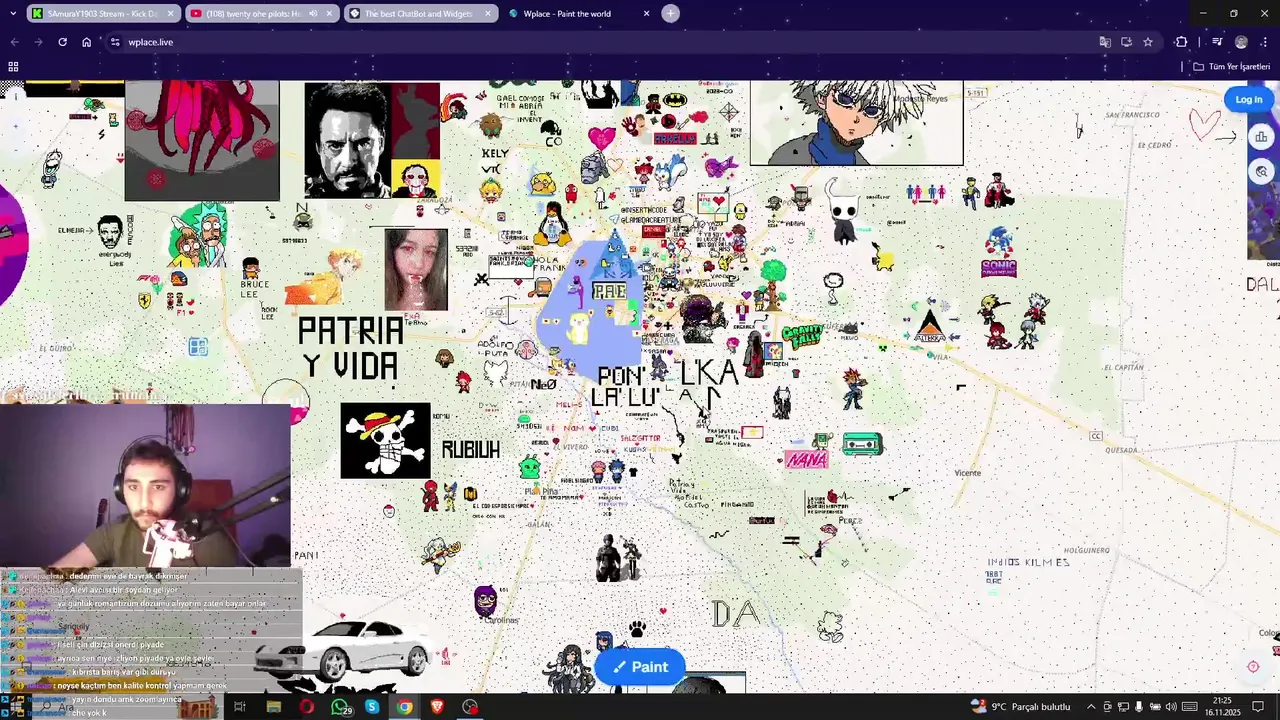Open the Tüm Yer İşaretleri bookmarks folder

tap(1232, 67)
